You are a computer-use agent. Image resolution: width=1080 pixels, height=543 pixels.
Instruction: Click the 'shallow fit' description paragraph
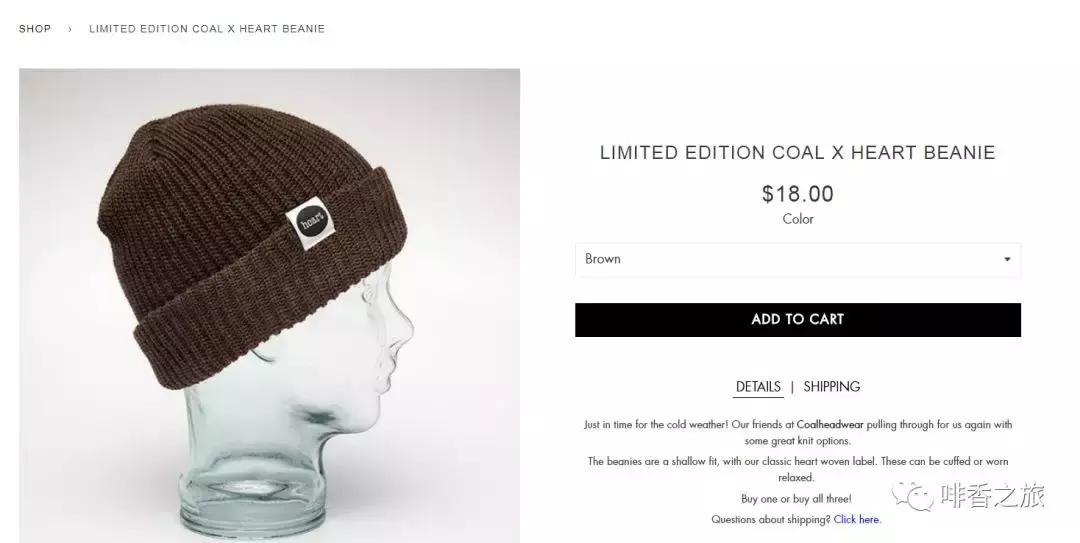(x=797, y=469)
